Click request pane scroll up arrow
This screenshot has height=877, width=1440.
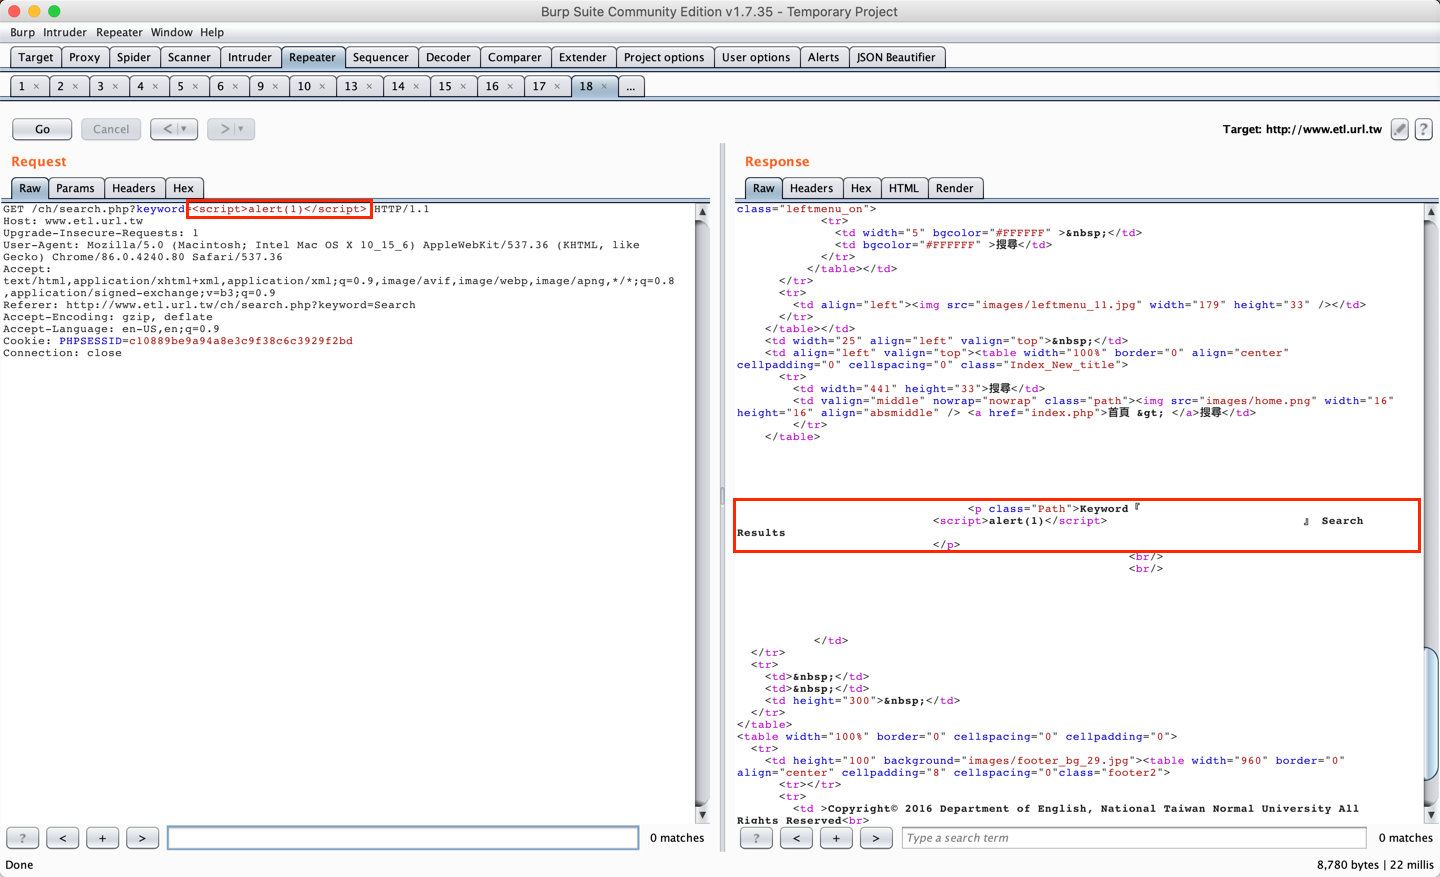point(702,212)
